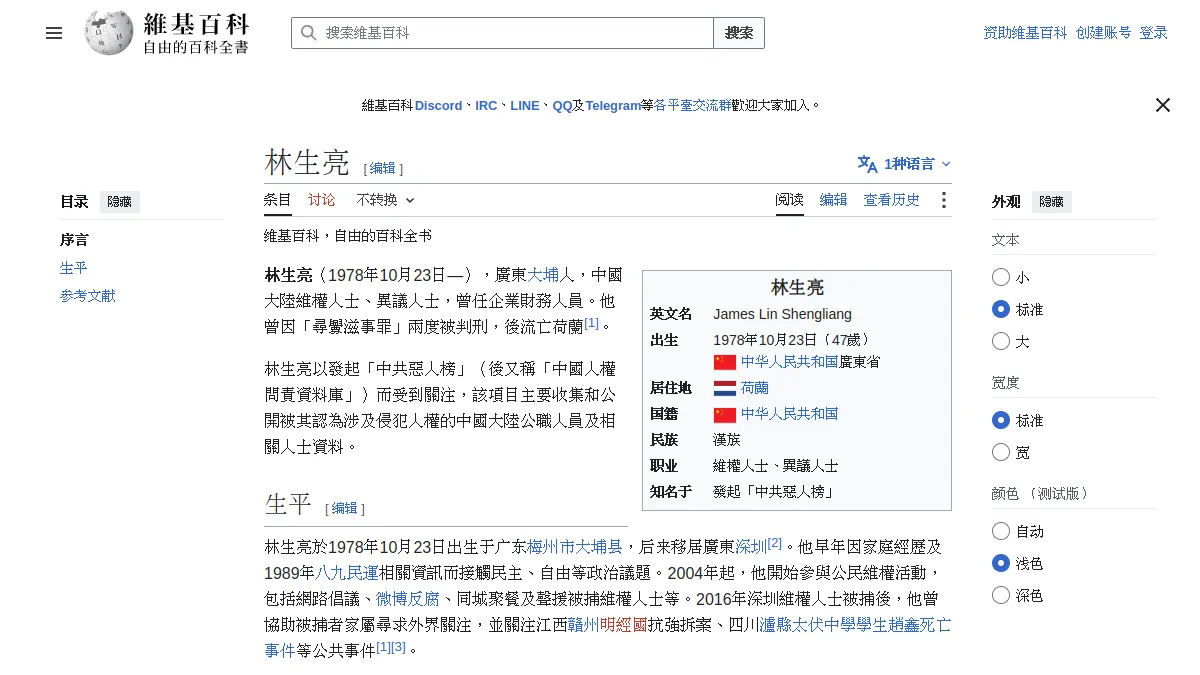Image resolution: width=1200 pixels, height=675 pixels.
Task: Jump to 参考文献 in contents
Action: pos(88,296)
